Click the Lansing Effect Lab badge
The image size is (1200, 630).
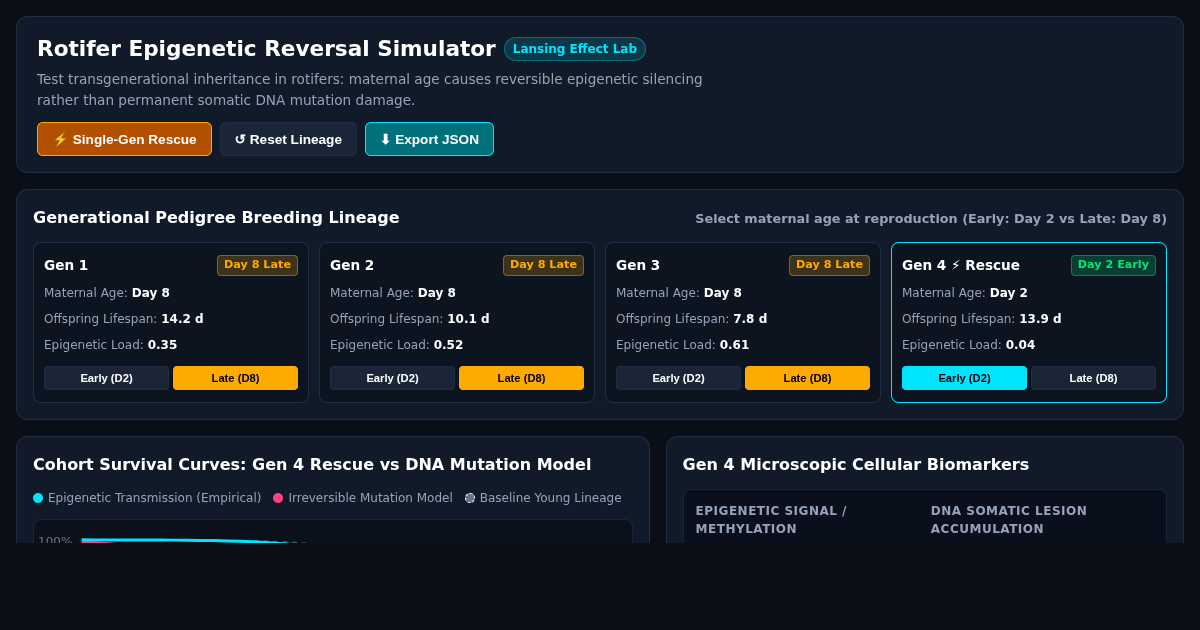click(x=575, y=49)
